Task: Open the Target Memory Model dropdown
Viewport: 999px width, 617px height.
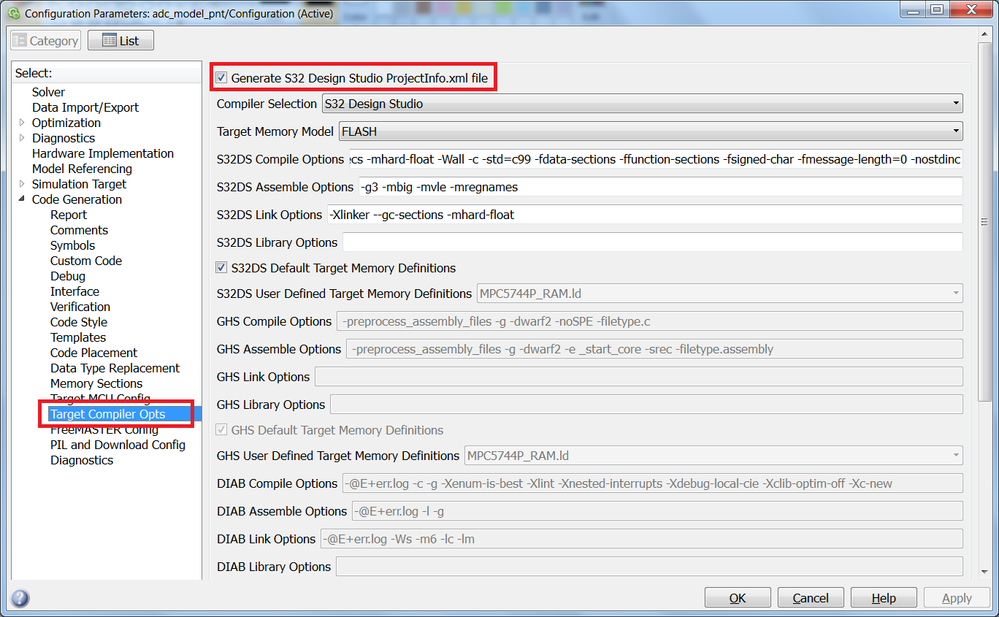Action: point(650,131)
